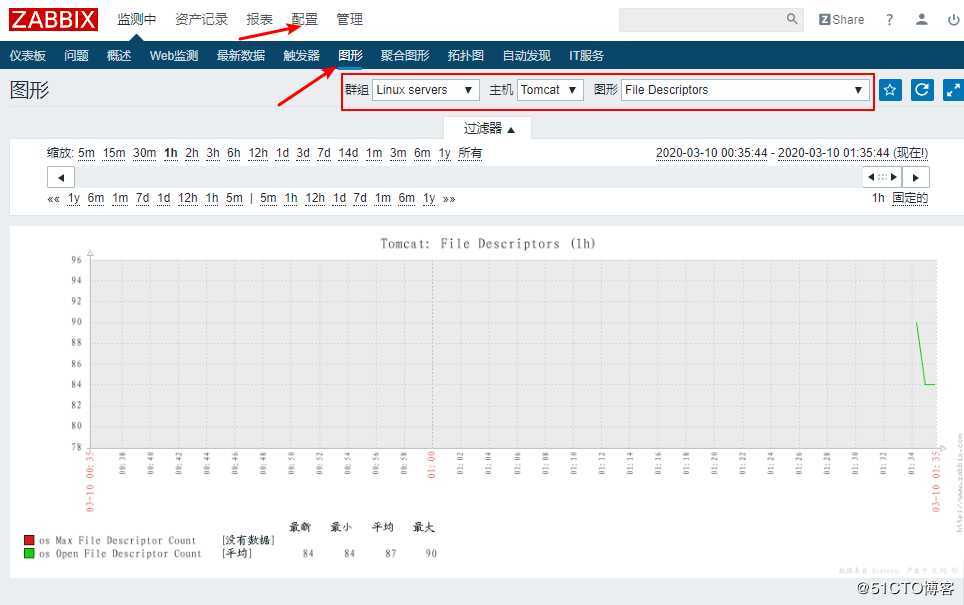This screenshot has height=605, width=964.
Task: Switch to the 最新数据 tab
Action: click(x=240, y=55)
